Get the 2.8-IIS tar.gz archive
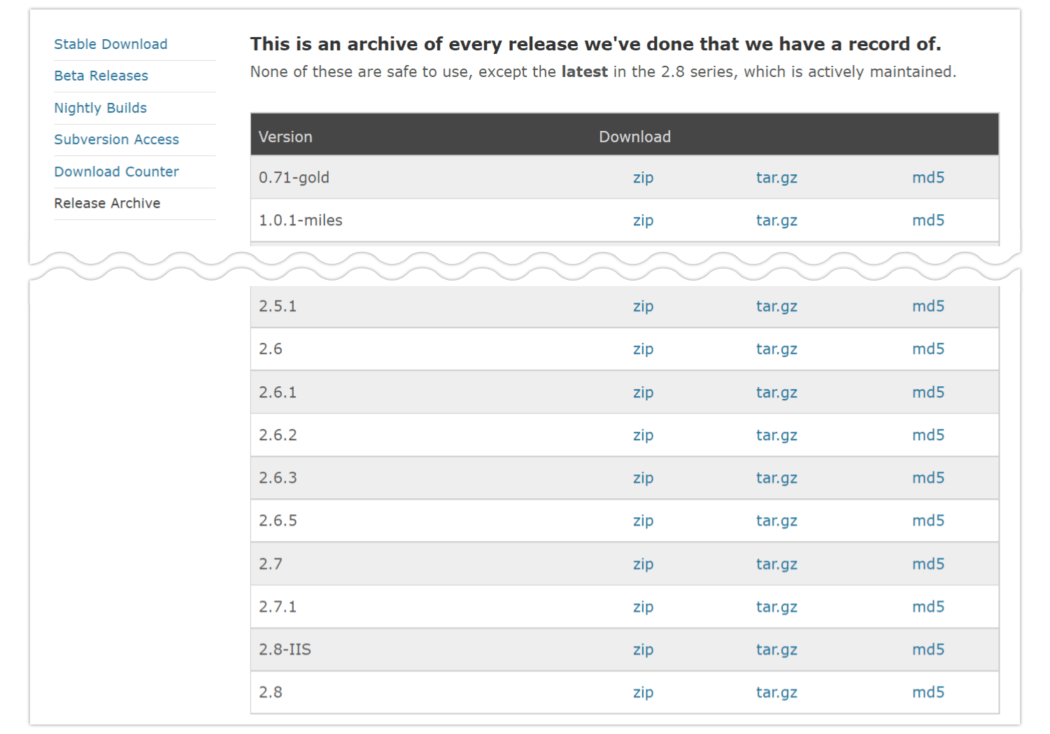This screenshot has width=1050, height=734. coord(776,650)
